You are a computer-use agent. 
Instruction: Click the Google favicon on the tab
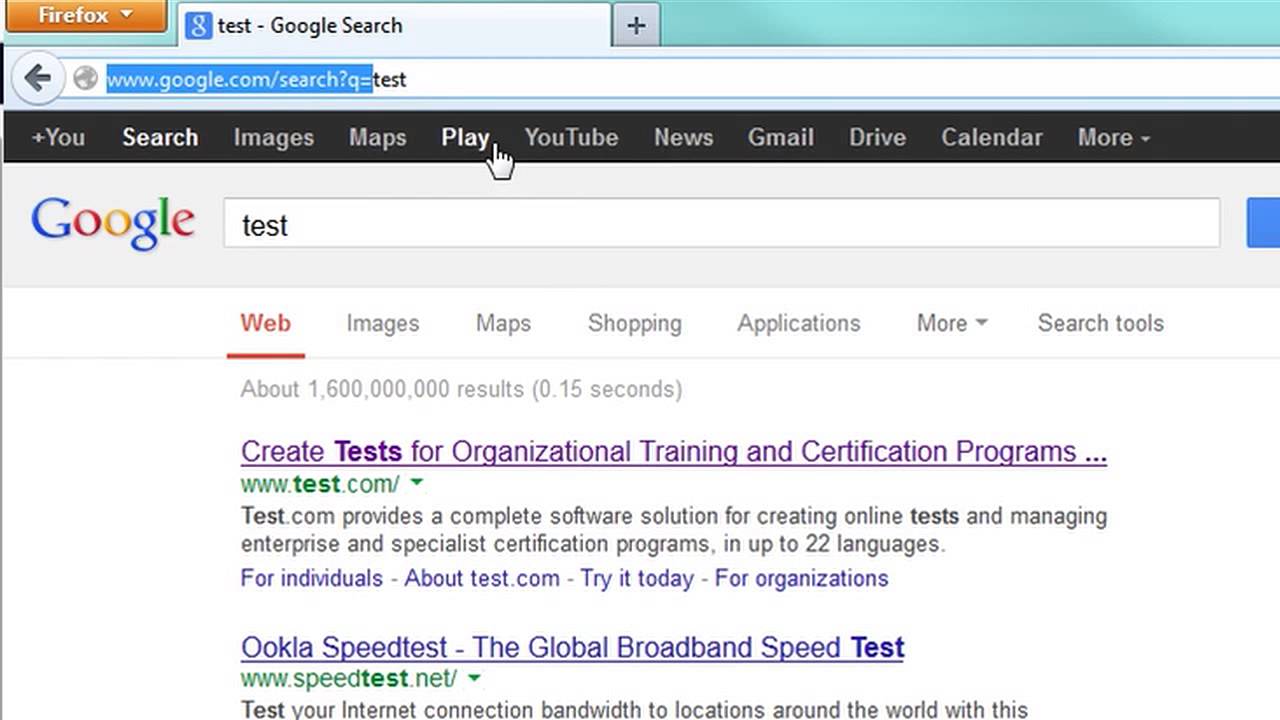tap(199, 26)
